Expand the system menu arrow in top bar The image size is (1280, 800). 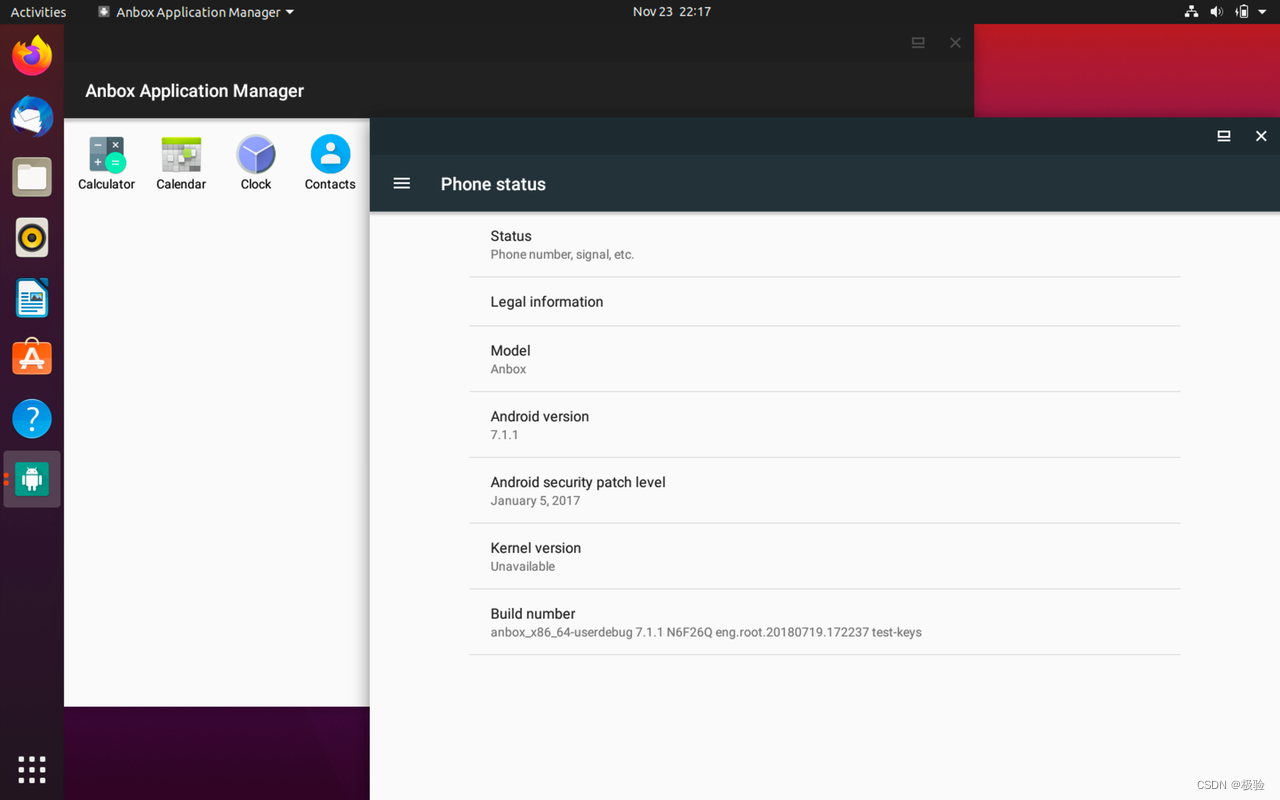pos(1264,12)
